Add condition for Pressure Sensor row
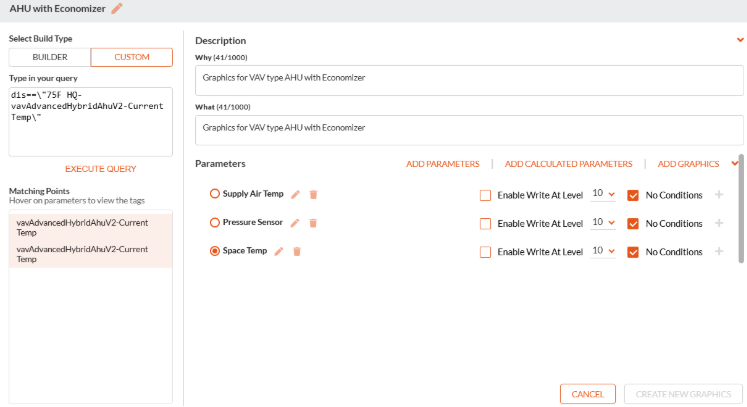Screen dimensions: 747x407 (719, 223)
